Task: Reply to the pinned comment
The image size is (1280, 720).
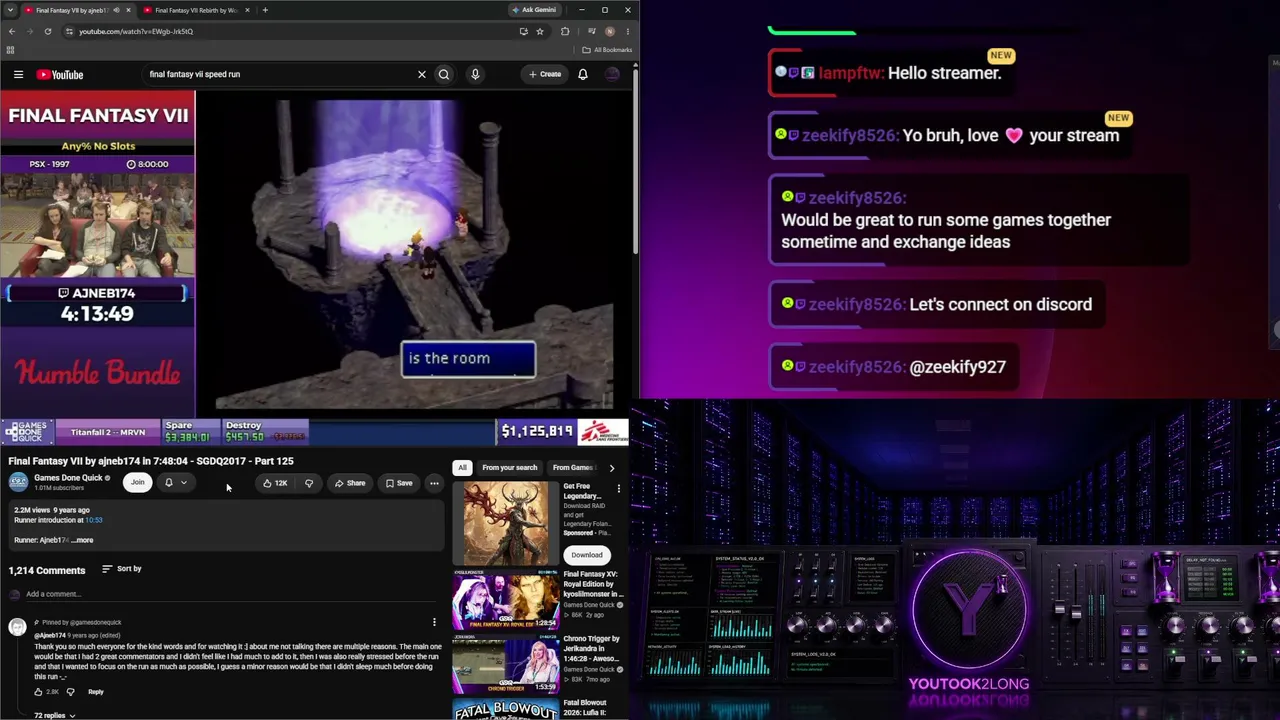Action: pyautogui.click(x=96, y=692)
